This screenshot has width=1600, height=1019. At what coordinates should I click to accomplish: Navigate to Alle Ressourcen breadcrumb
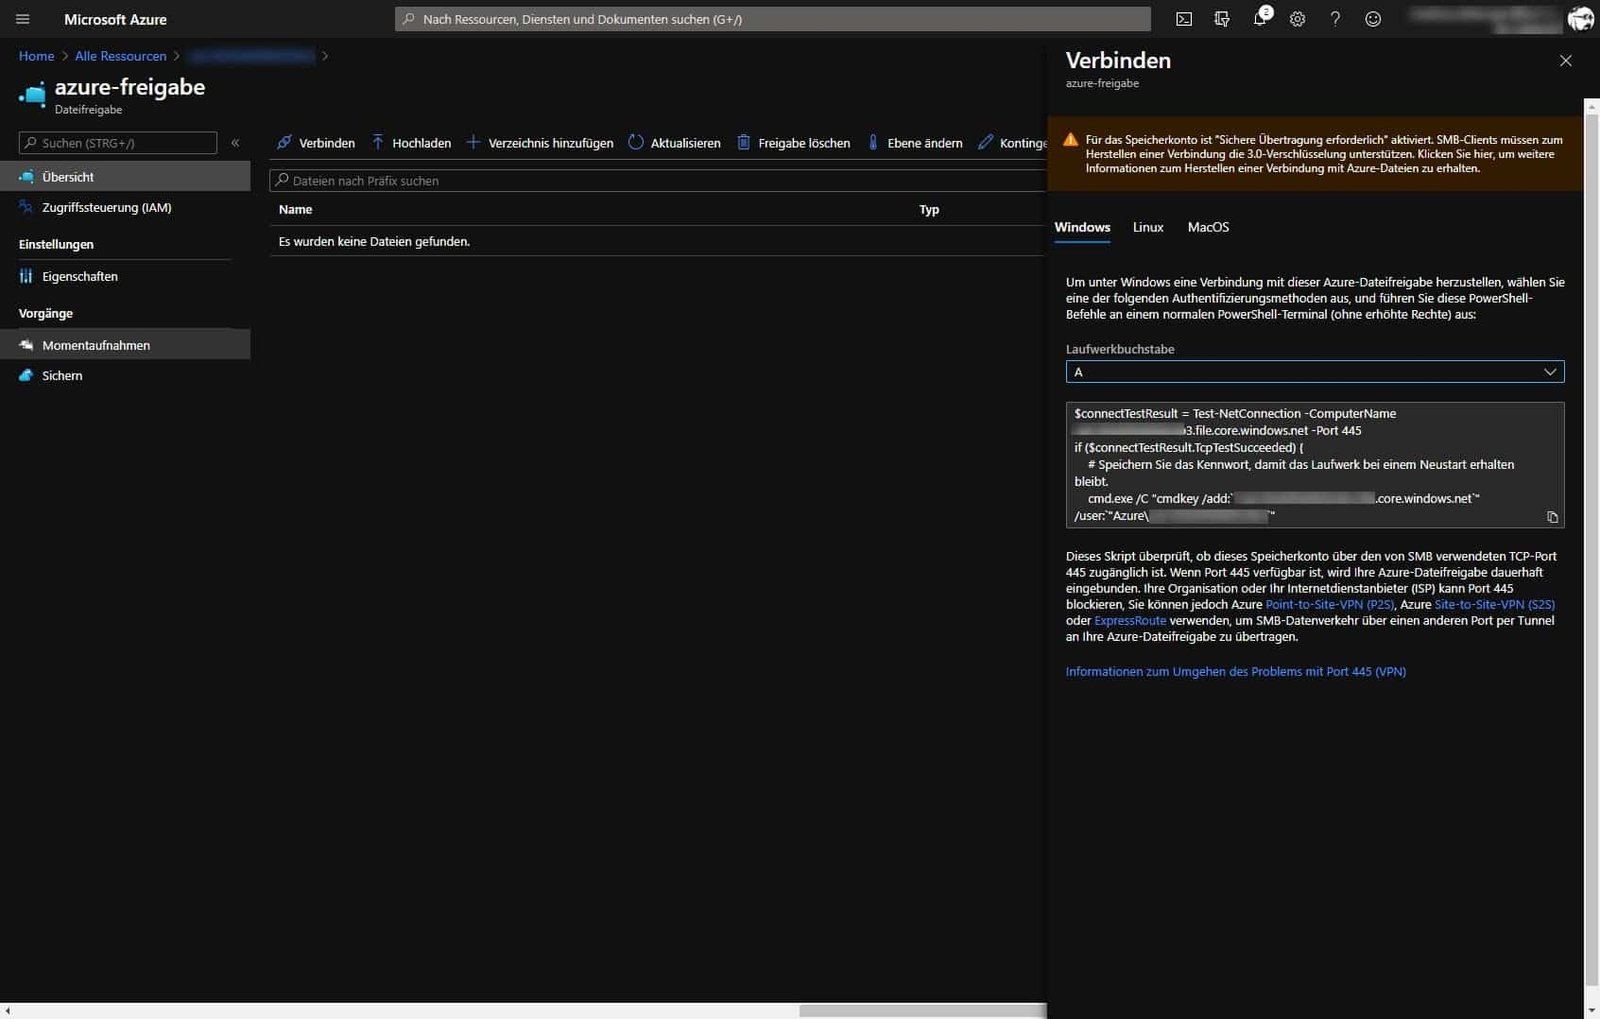[x=120, y=56]
